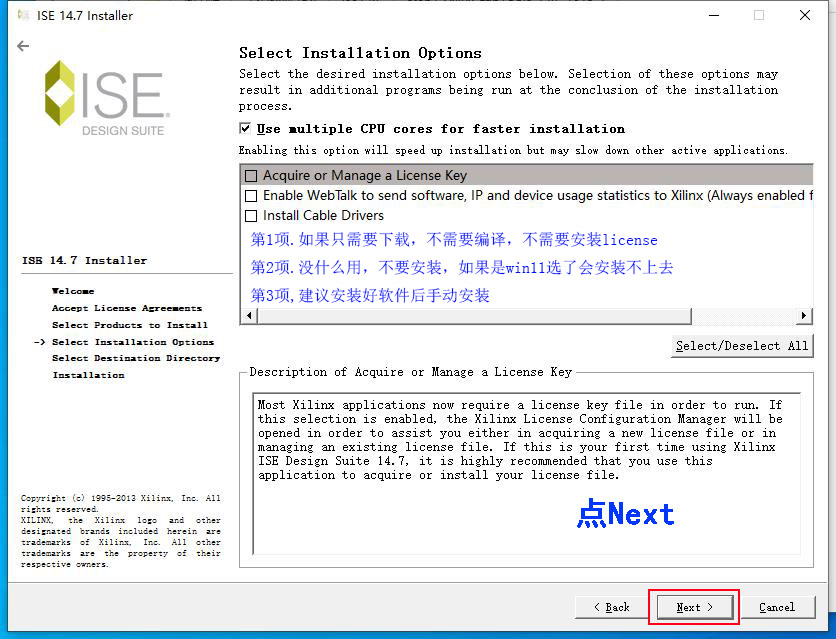Select the Welcome step in sidebar
The height and width of the screenshot is (639, 836).
(73, 291)
